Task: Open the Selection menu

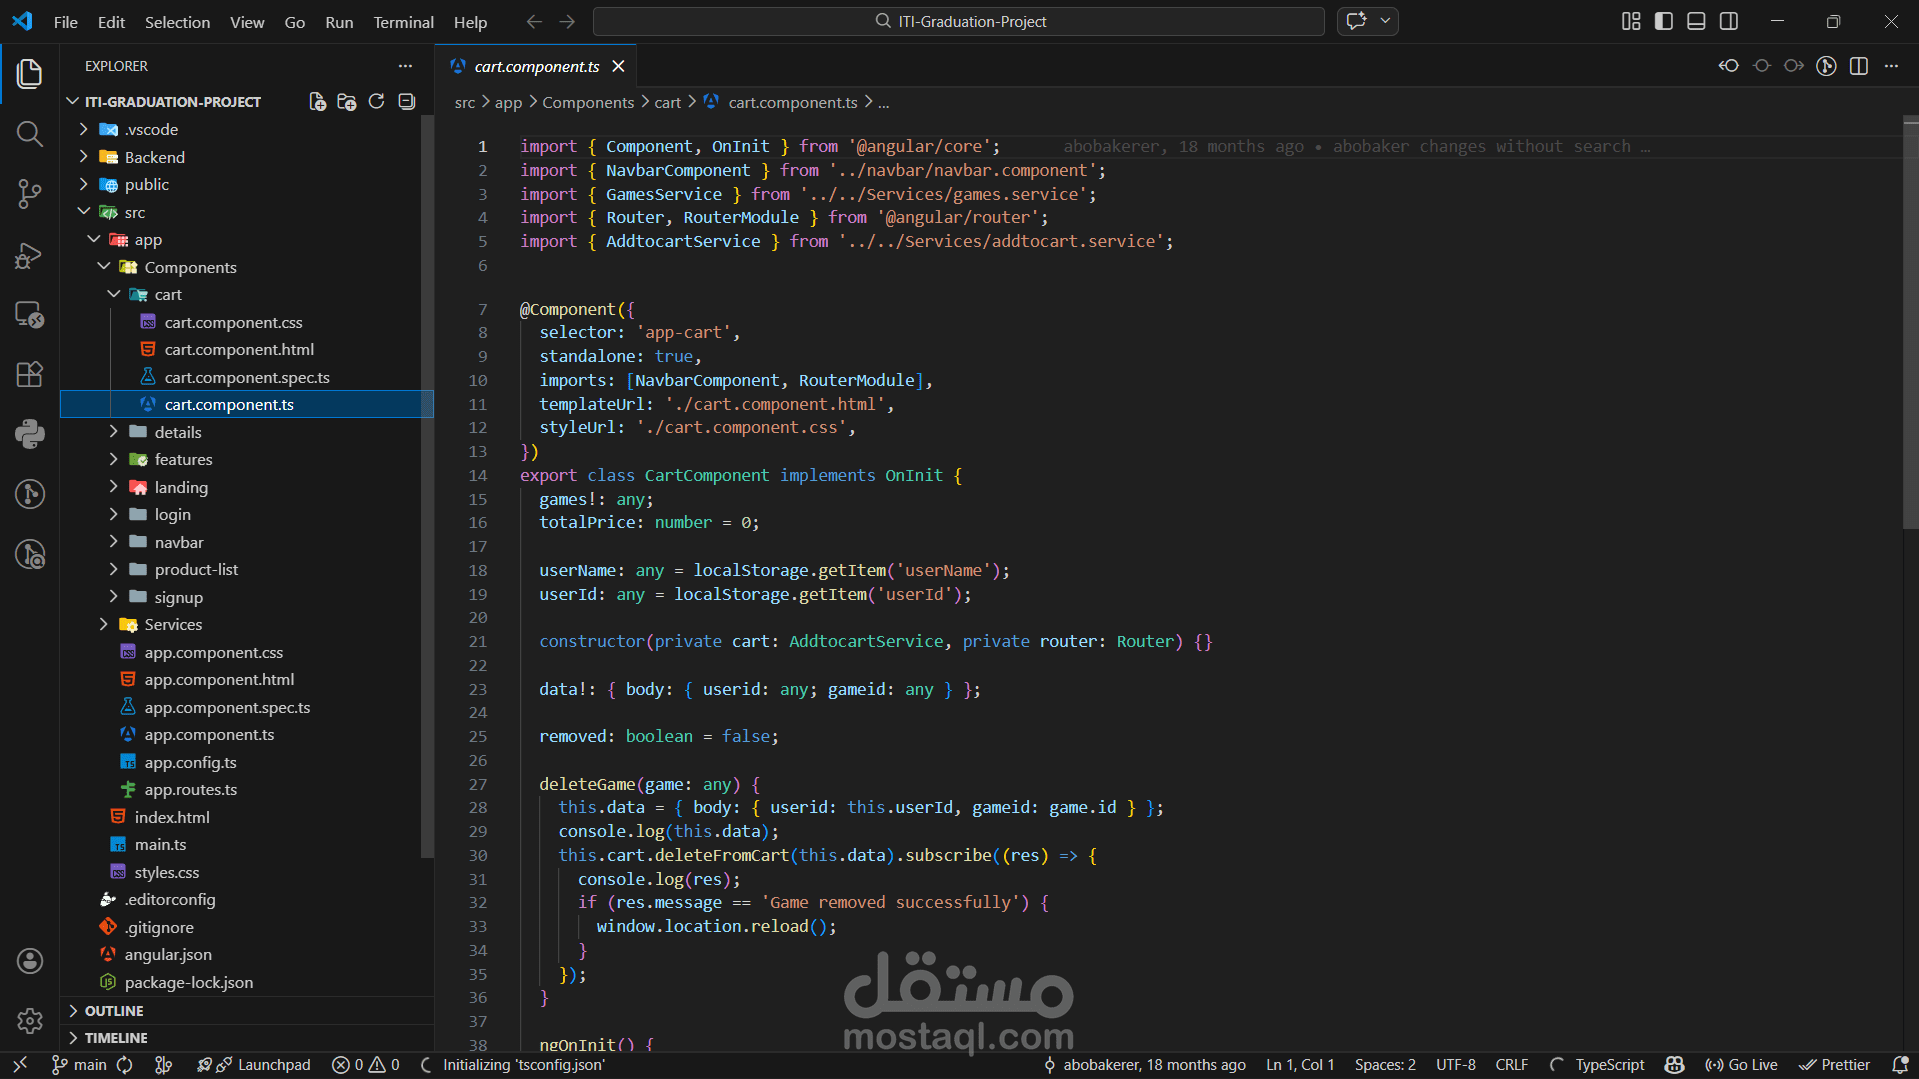Action: pyautogui.click(x=177, y=22)
